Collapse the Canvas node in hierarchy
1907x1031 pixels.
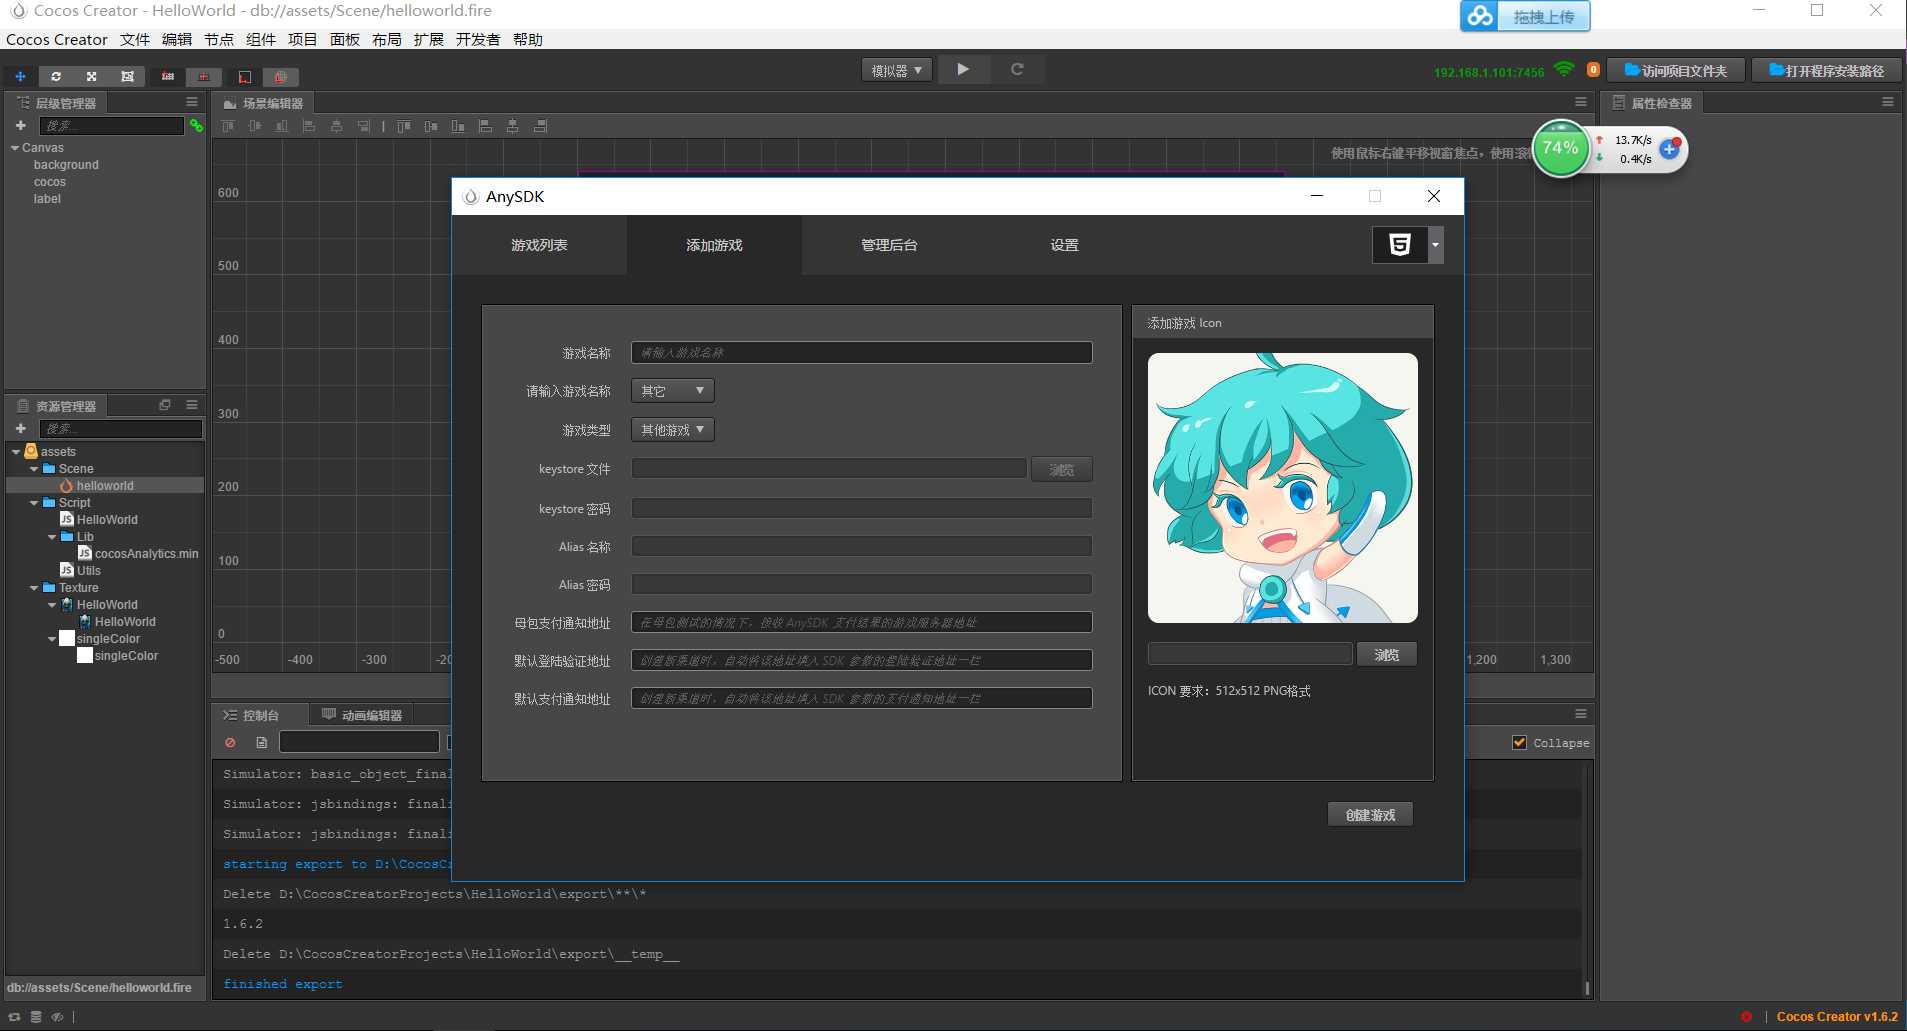point(15,148)
